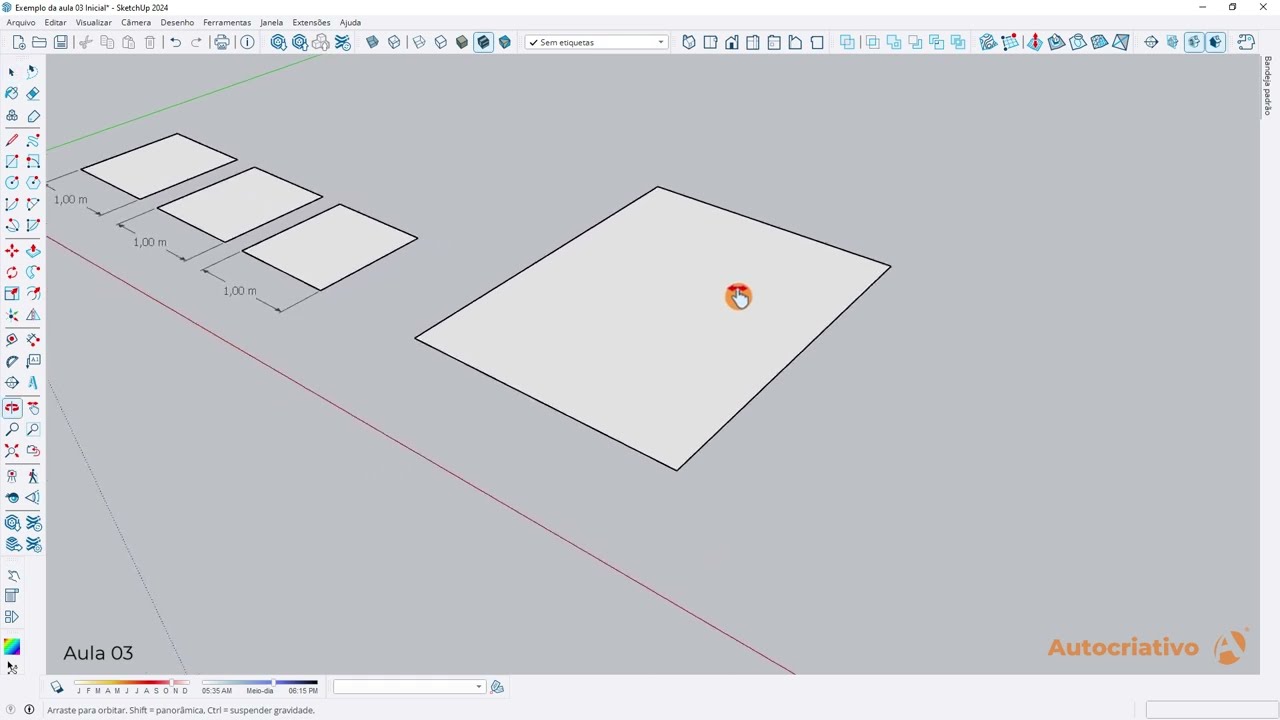Click the measurements input box
Viewport: 1280px width, 720px height.
1210,710
